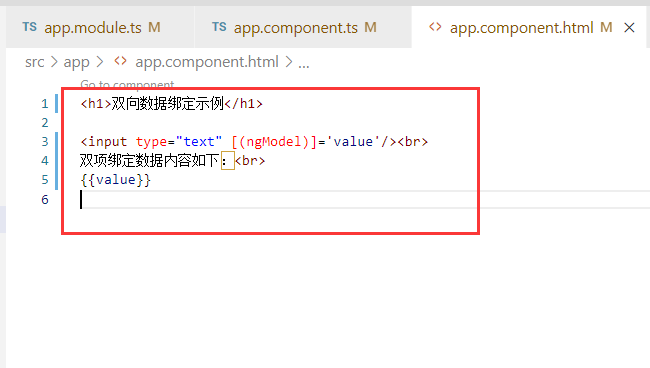Click line number 3 in gutter
Screen dimensions: 650x368
45,142
